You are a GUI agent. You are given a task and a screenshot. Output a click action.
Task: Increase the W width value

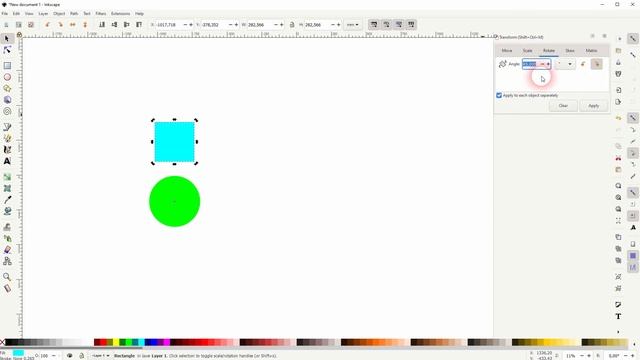point(281,25)
